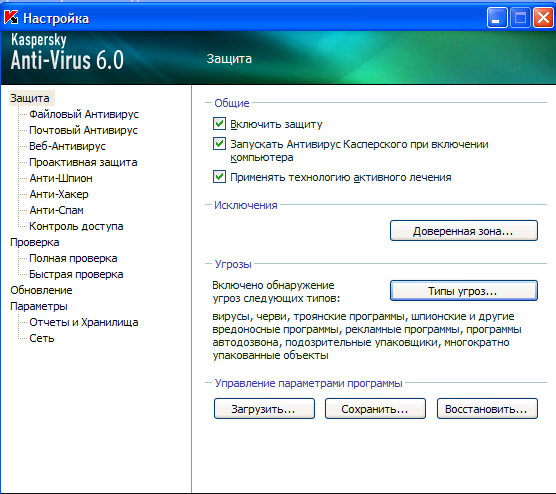The width and height of the screenshot is (556, 494).
Task: Select Обновление in the settings tree
Action: [41, 290]
